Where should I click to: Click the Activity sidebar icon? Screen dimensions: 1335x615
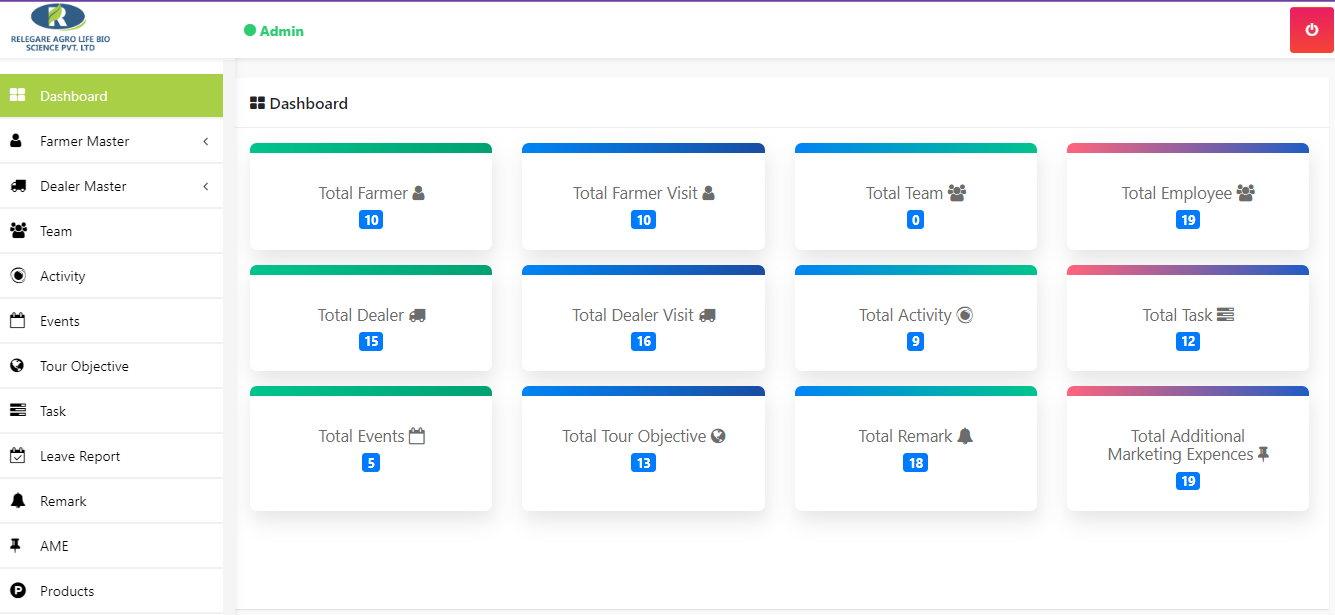(17, 276)
